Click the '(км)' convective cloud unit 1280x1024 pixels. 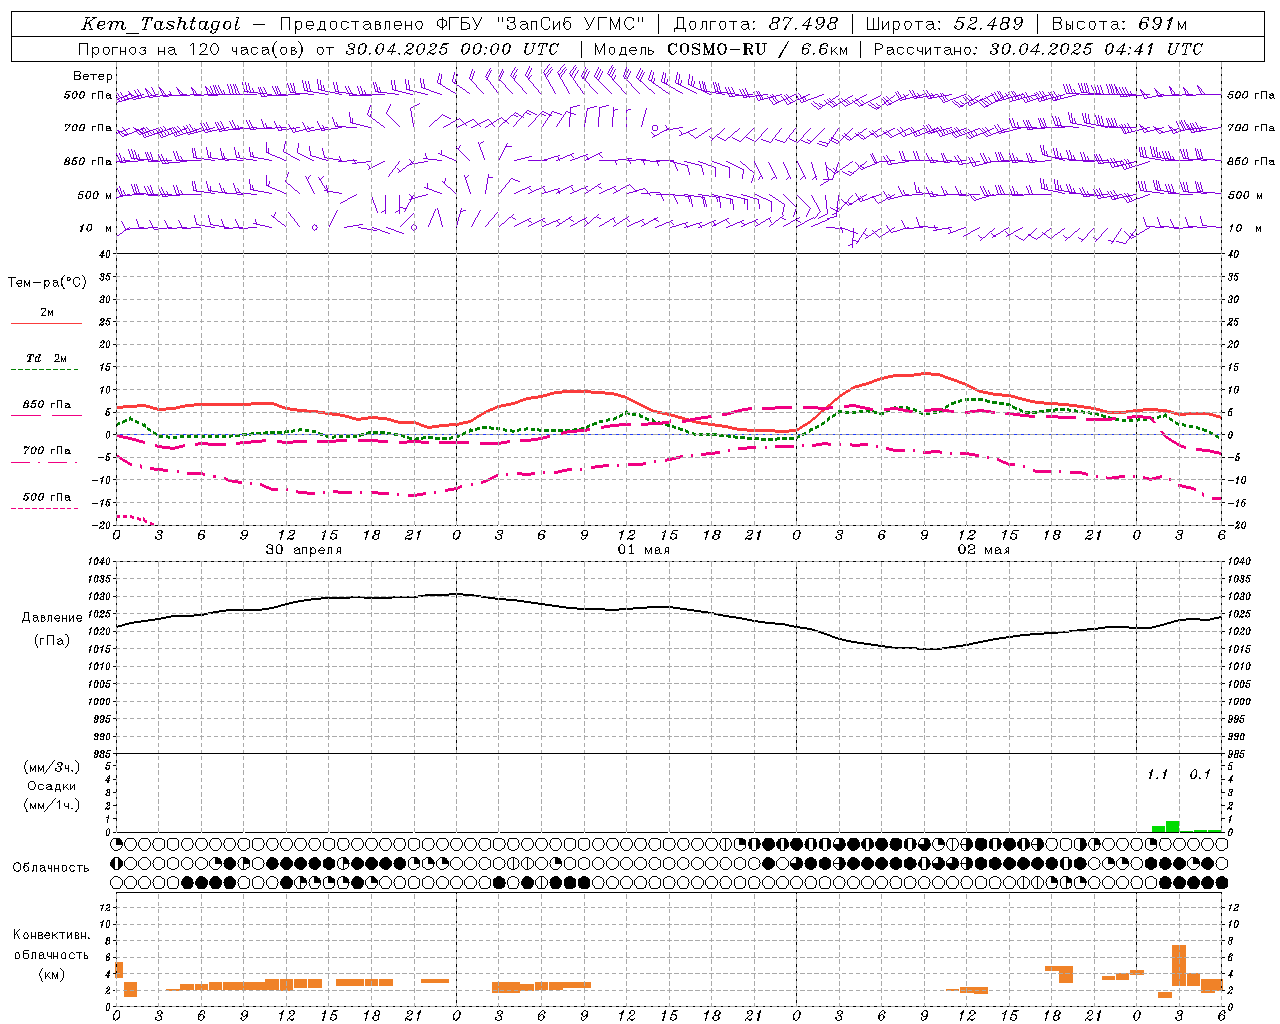(51, 974)
